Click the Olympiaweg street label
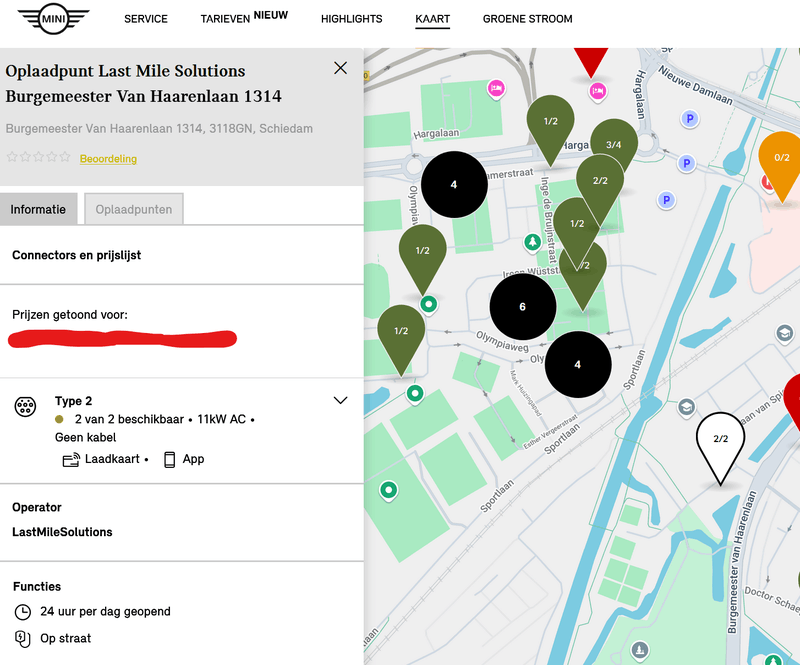This screenshot has width=800, height=665. click(503, 341)
